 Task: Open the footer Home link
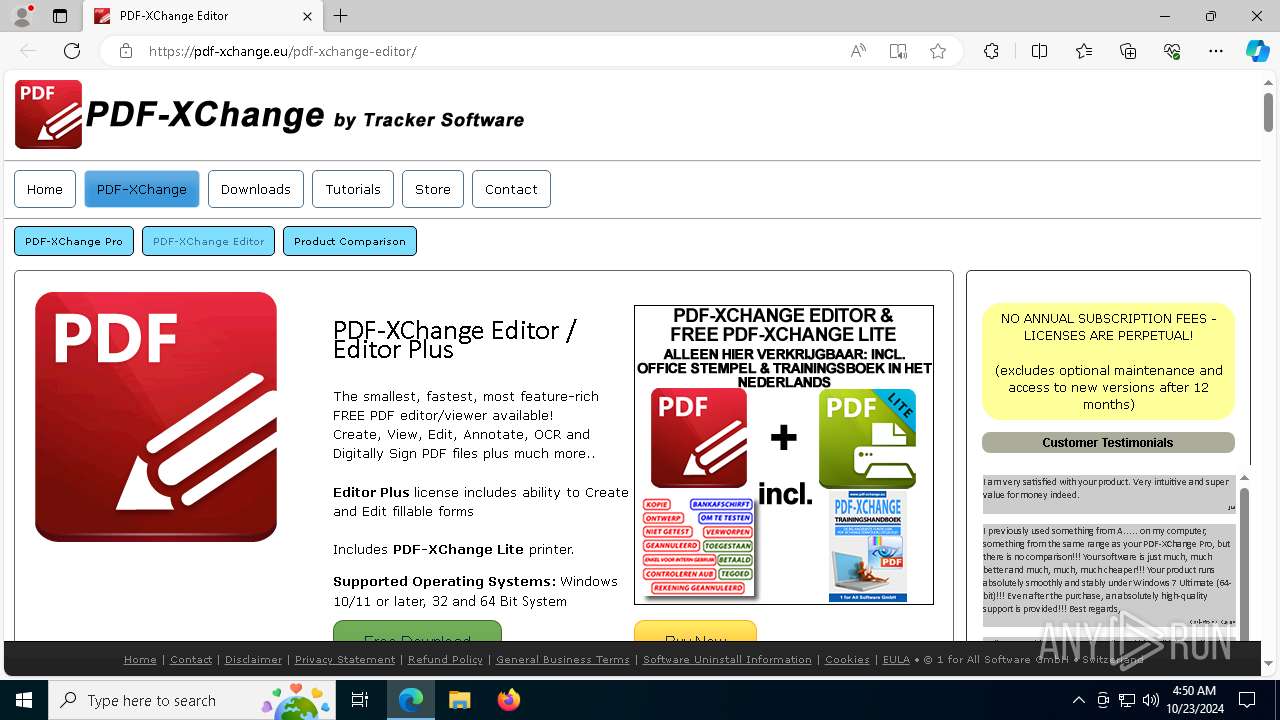click(x=140, y=660)
